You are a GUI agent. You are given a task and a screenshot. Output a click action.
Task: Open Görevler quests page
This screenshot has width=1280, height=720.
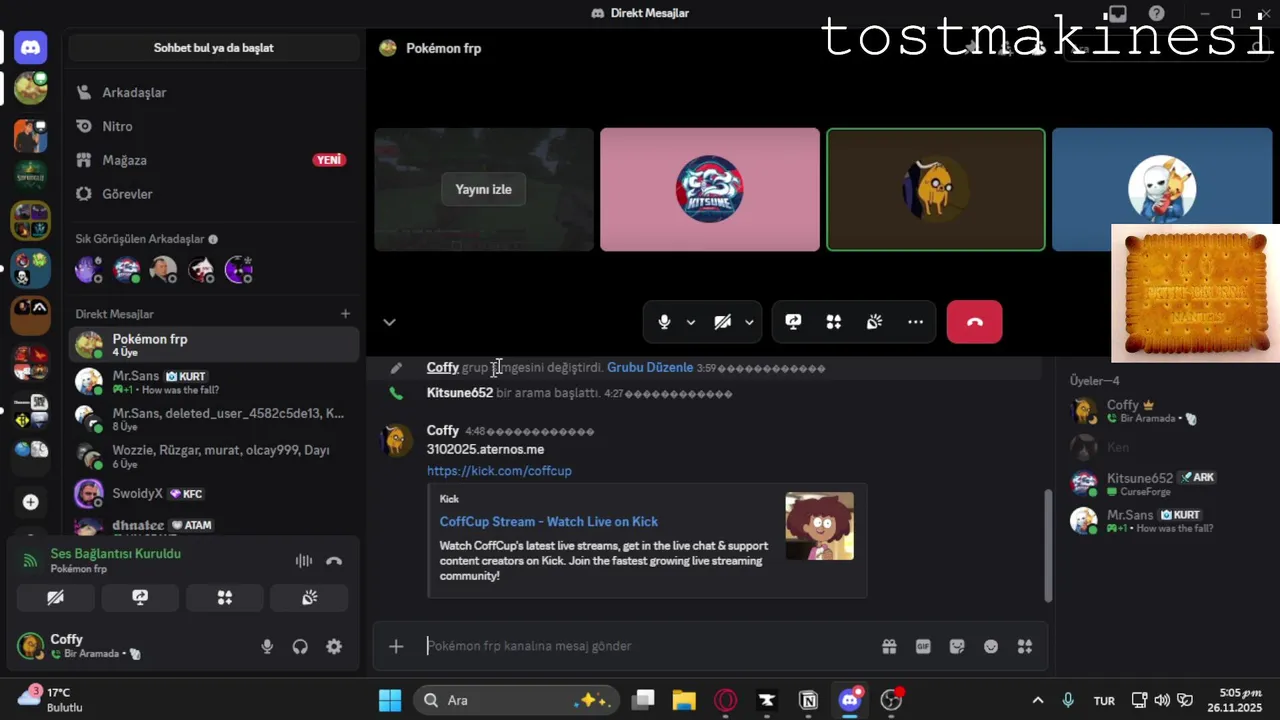pos(213,194)
